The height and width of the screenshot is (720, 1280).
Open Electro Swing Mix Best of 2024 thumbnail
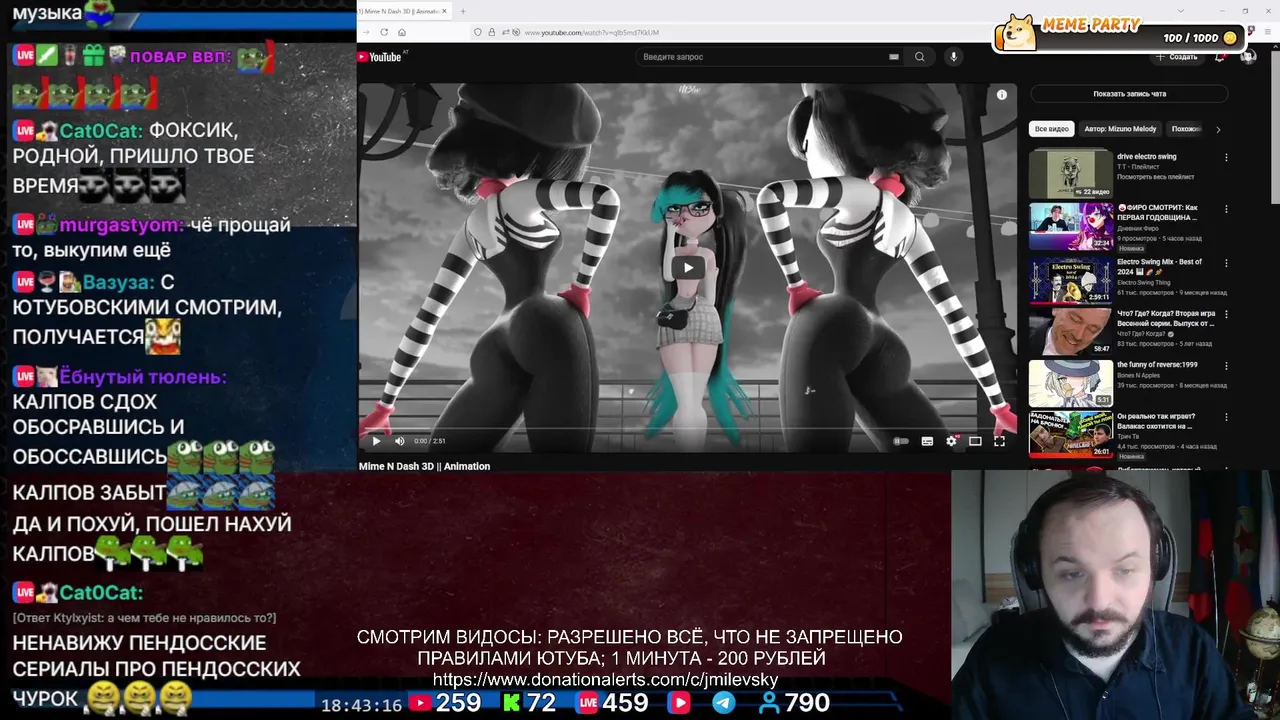point(1071,279)
